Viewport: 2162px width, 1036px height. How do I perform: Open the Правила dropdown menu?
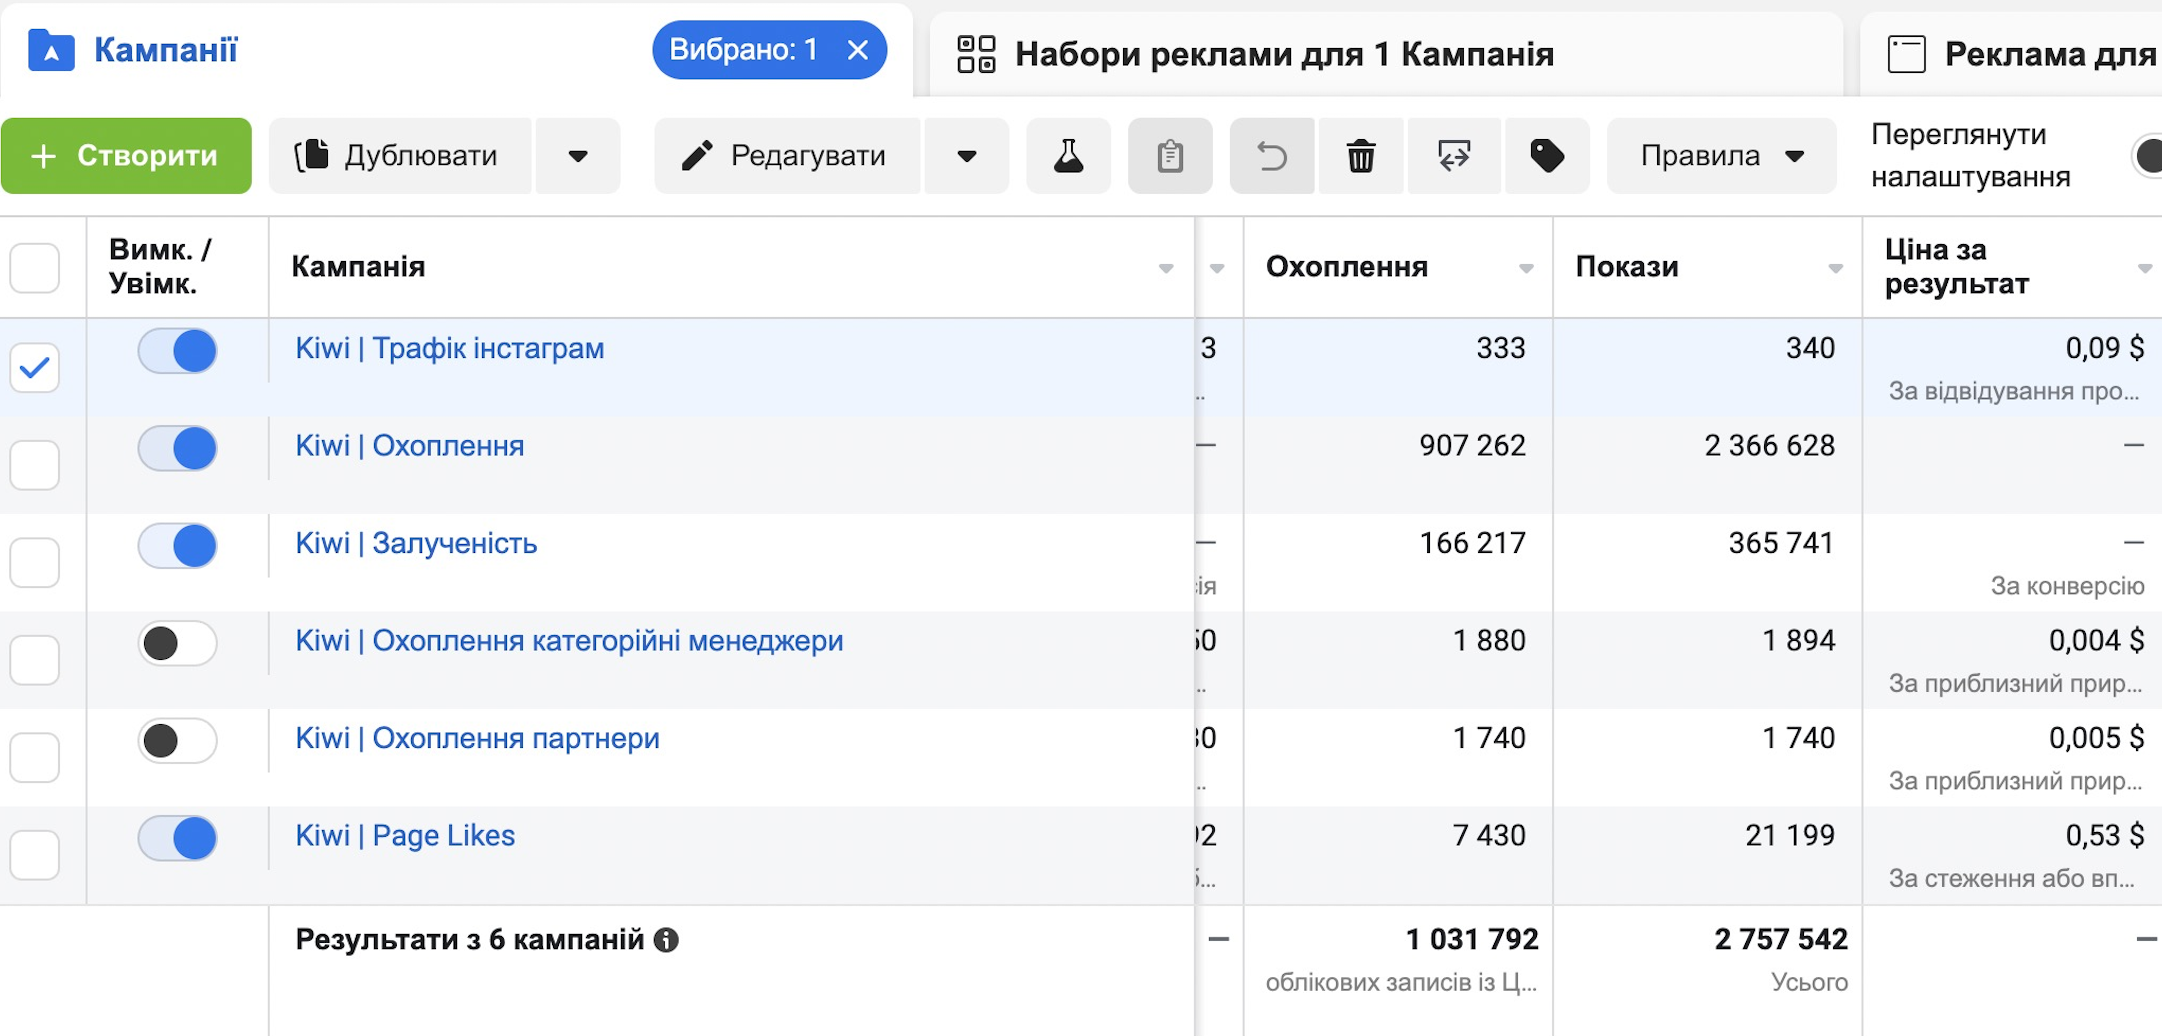pos(1721,156)
